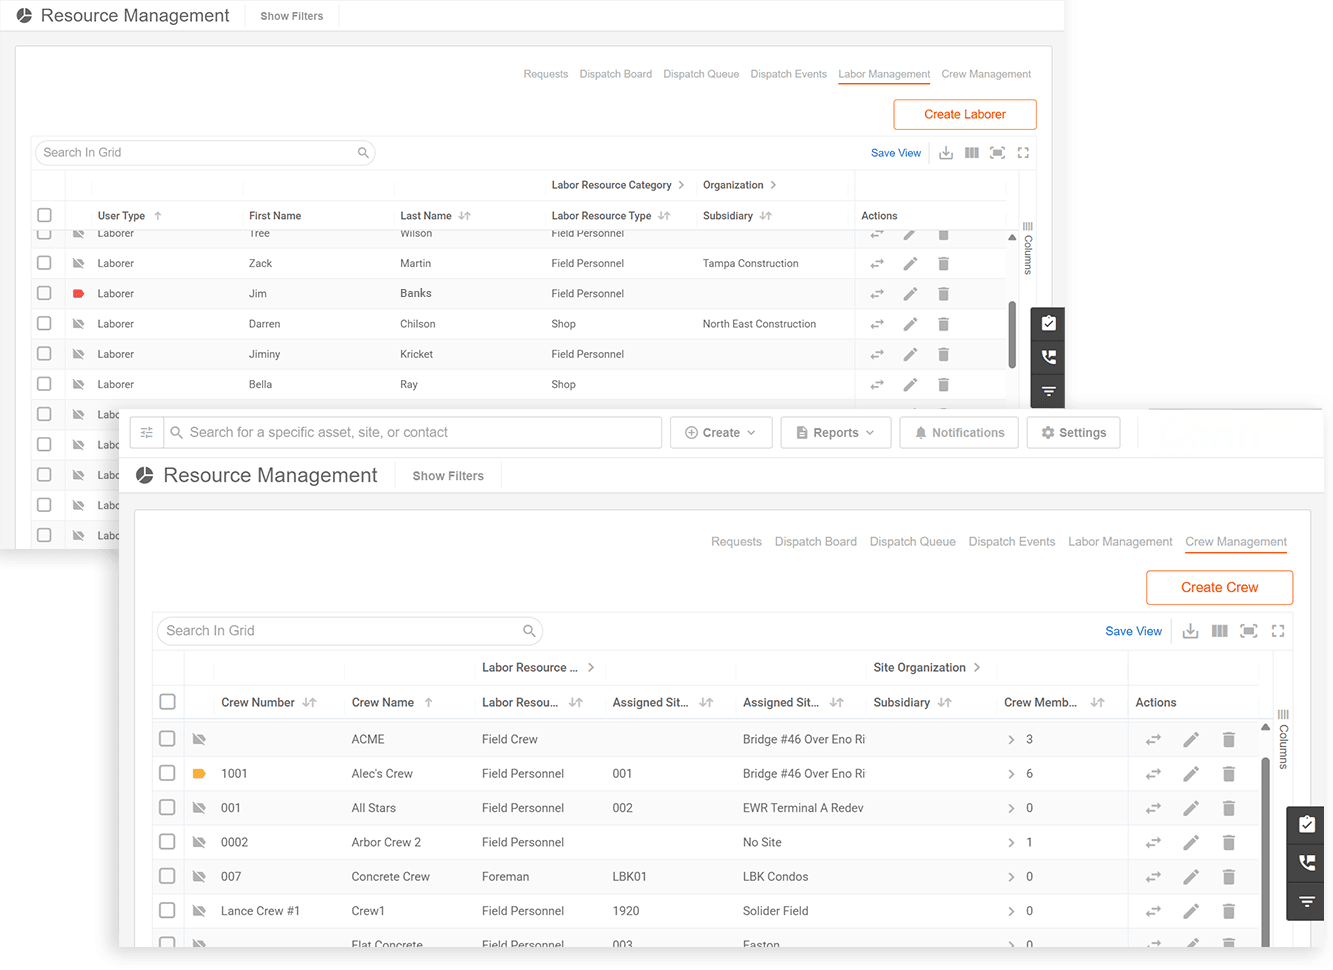Enter fullscreen mode for the crew grid
1333x970 pixels.
point(1278,631)
